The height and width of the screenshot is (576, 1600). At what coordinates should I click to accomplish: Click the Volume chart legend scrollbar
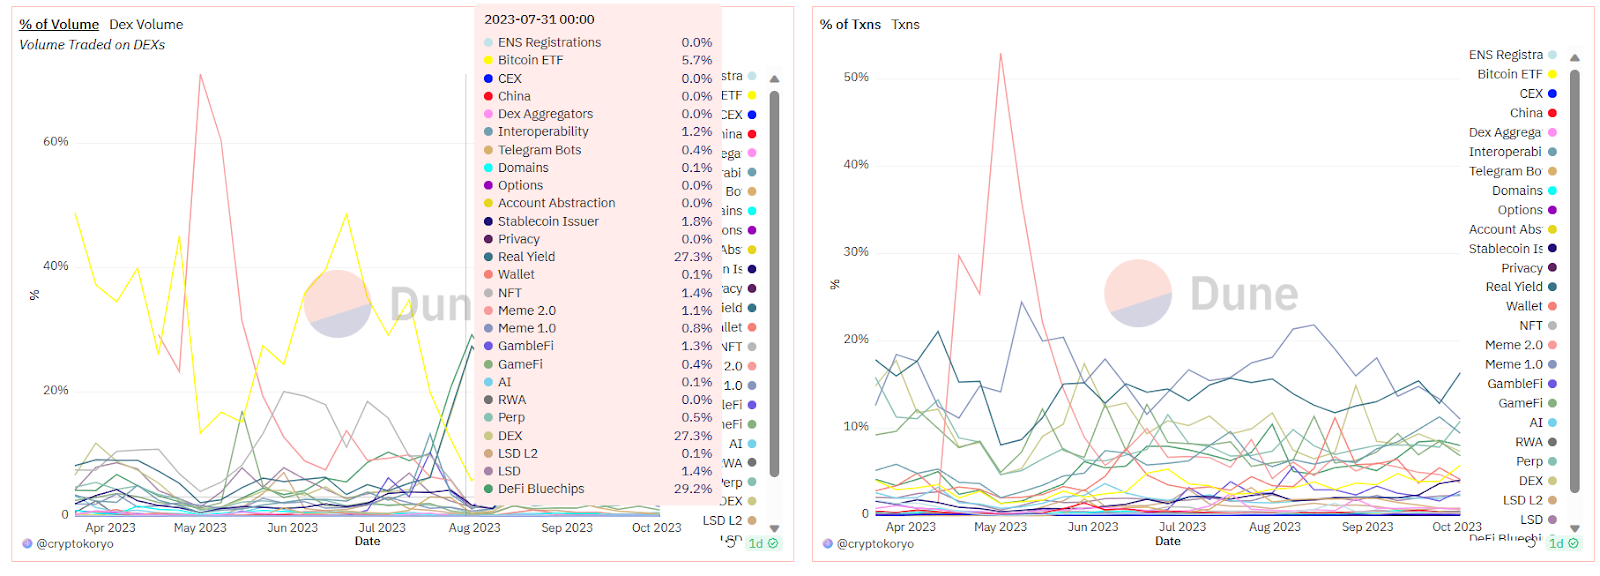[774, 284]
